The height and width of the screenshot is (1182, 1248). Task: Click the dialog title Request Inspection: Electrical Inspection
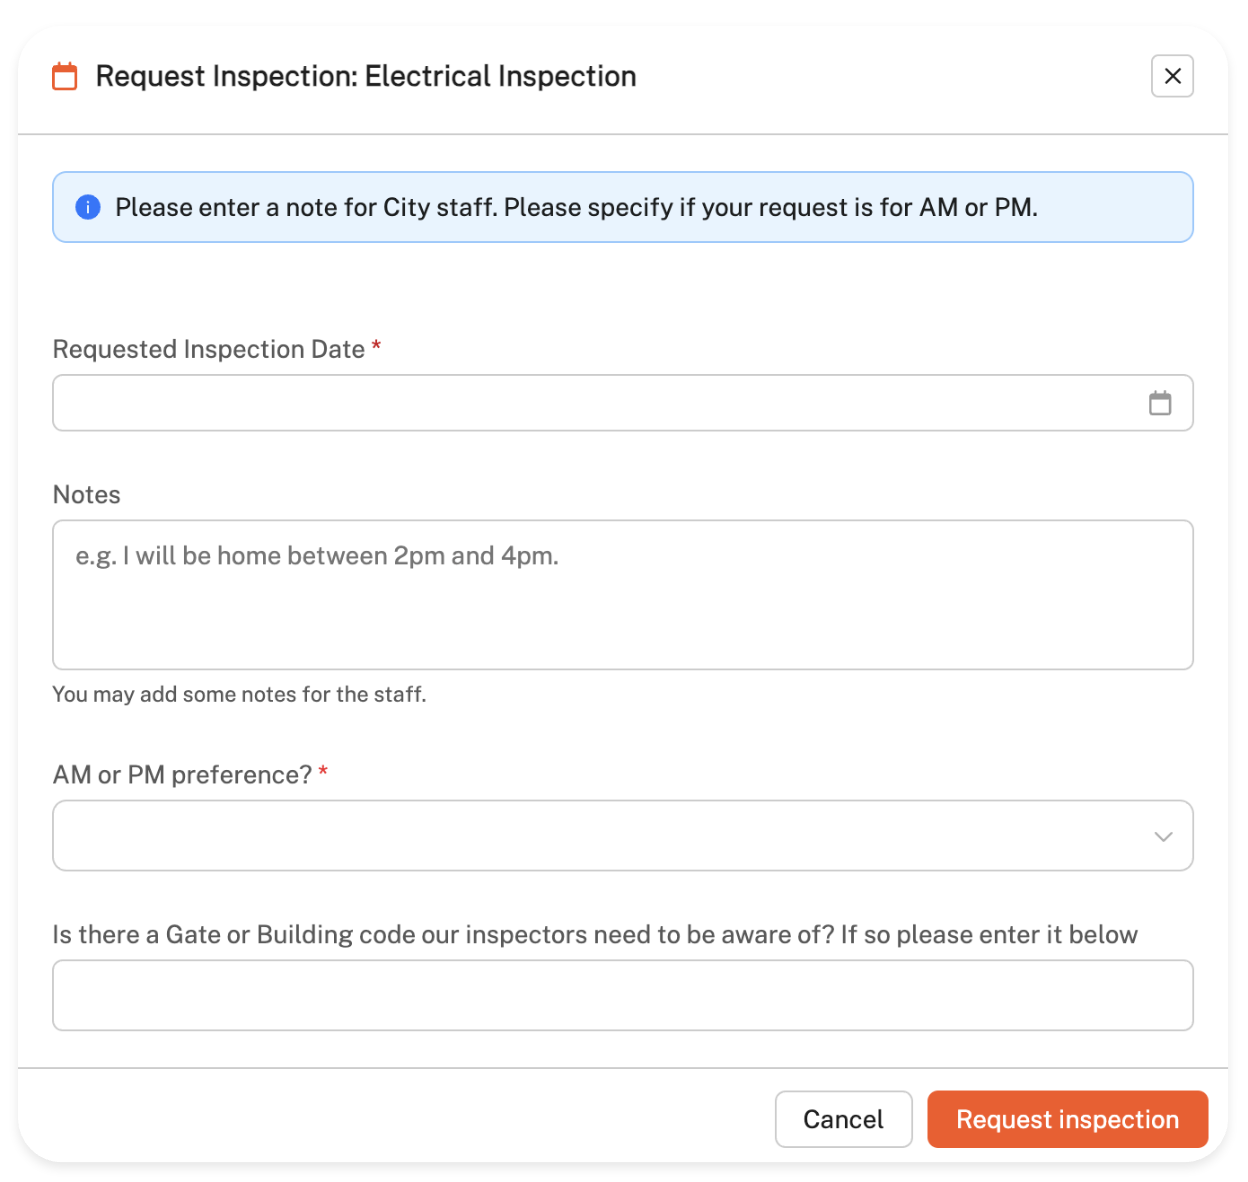point(366,76)
